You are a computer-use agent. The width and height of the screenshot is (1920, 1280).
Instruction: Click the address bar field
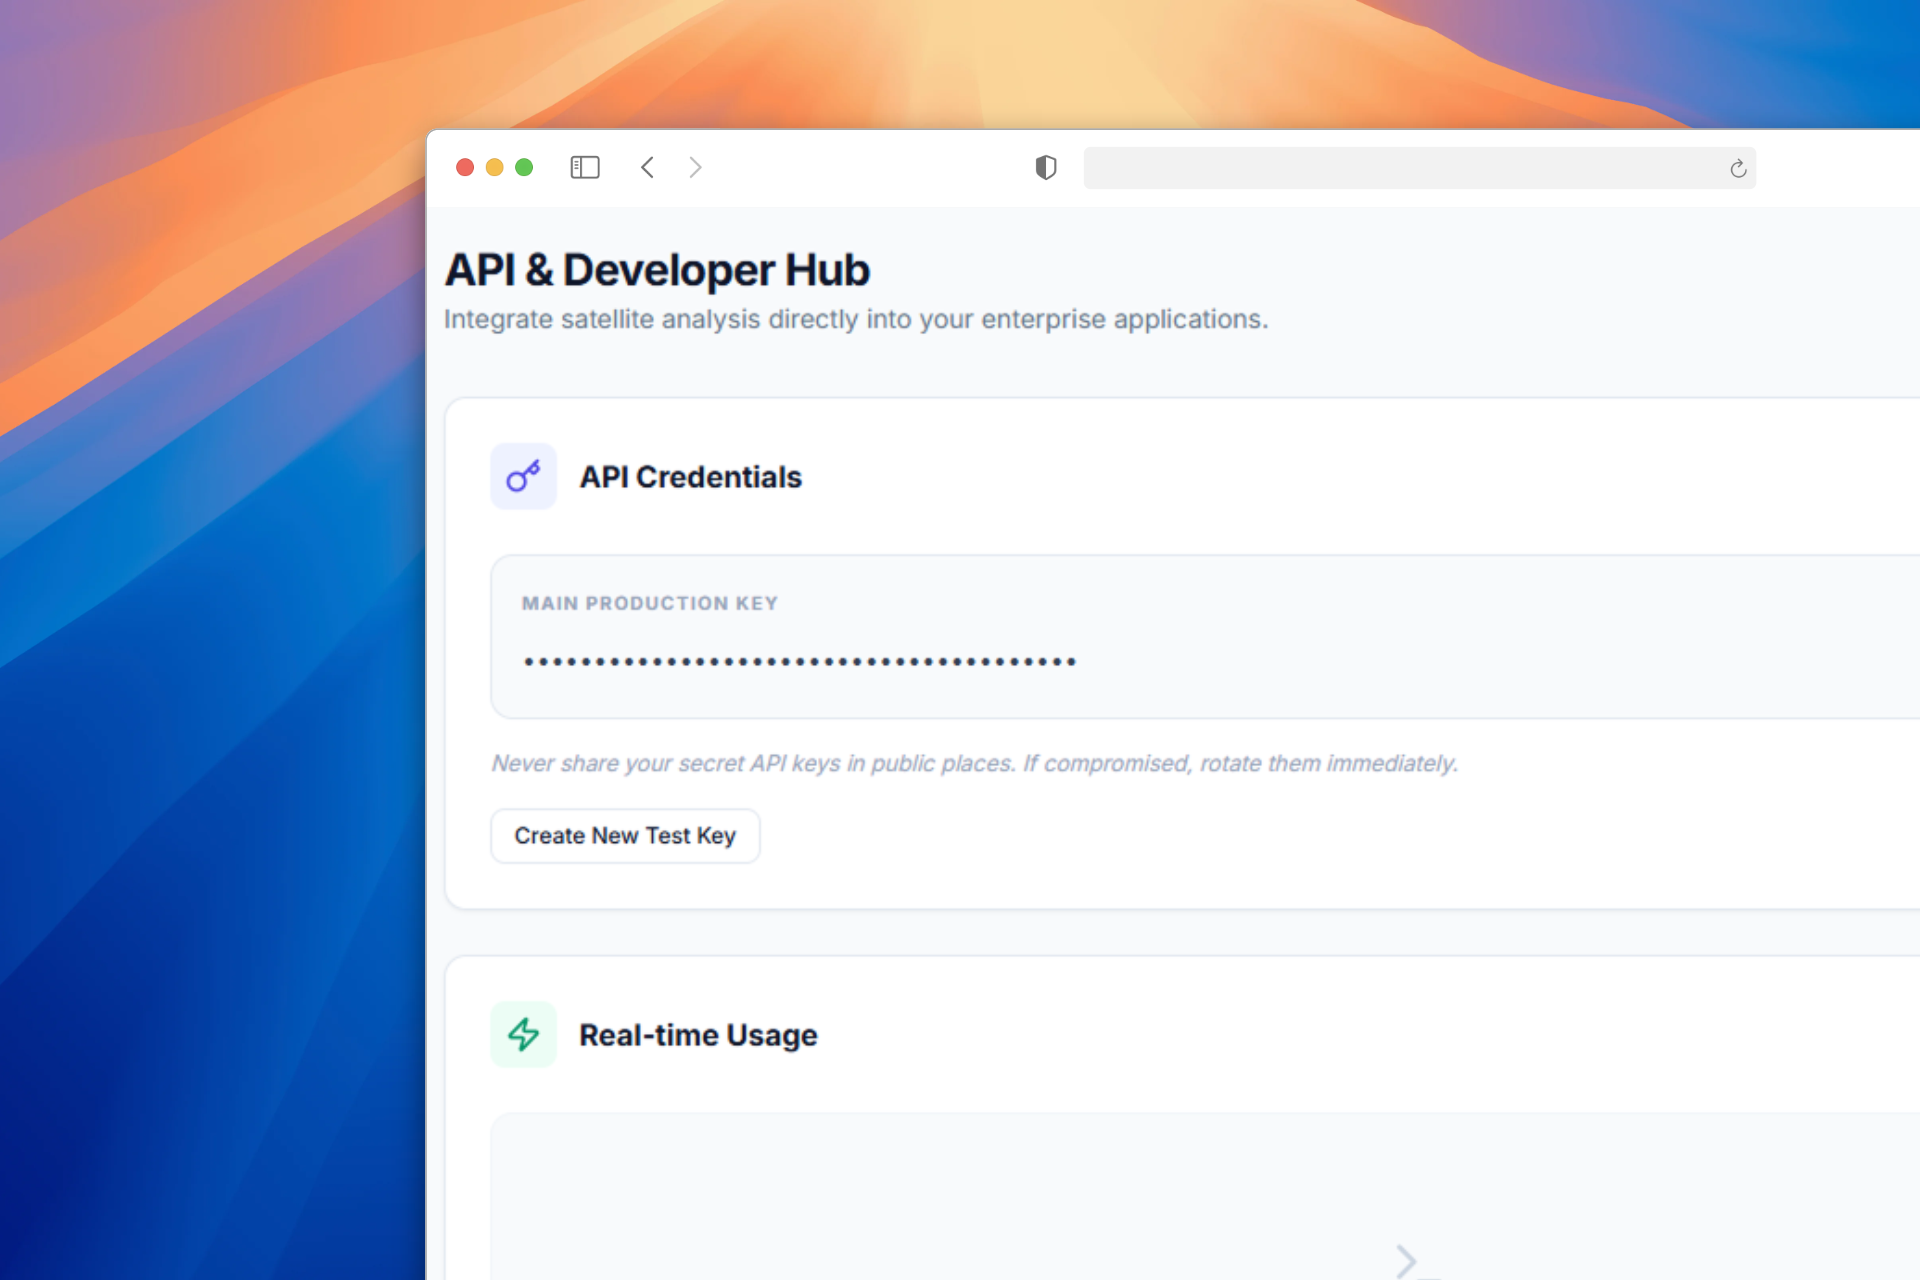1419,168
